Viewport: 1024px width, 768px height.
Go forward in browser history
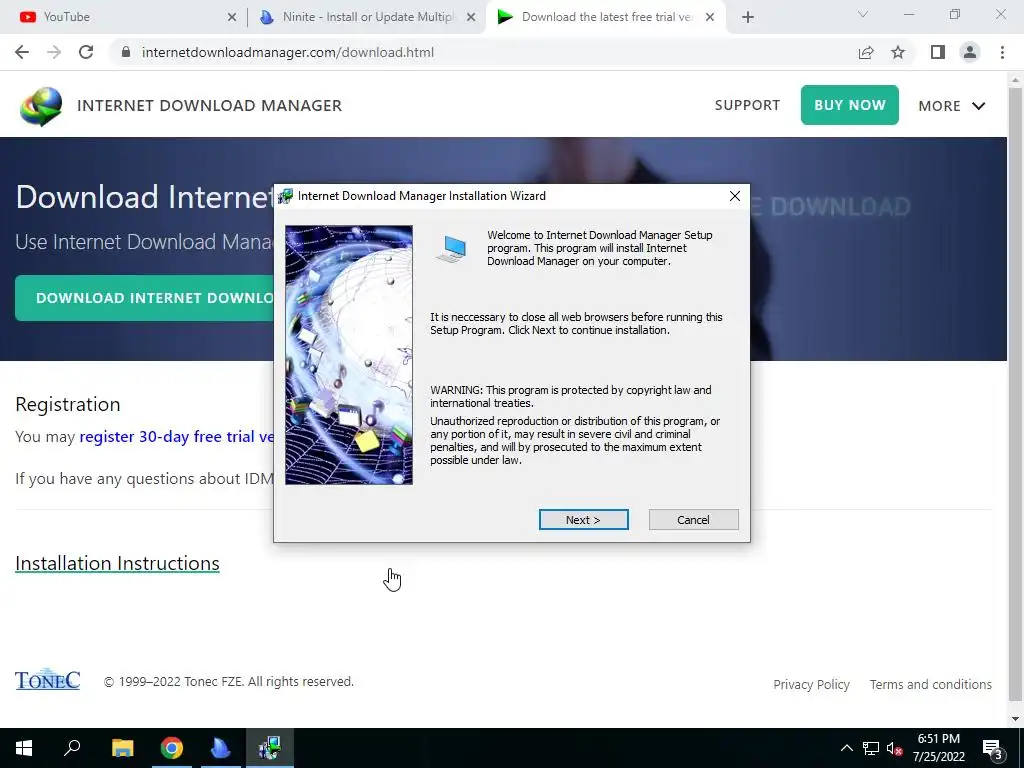[54, 52]
